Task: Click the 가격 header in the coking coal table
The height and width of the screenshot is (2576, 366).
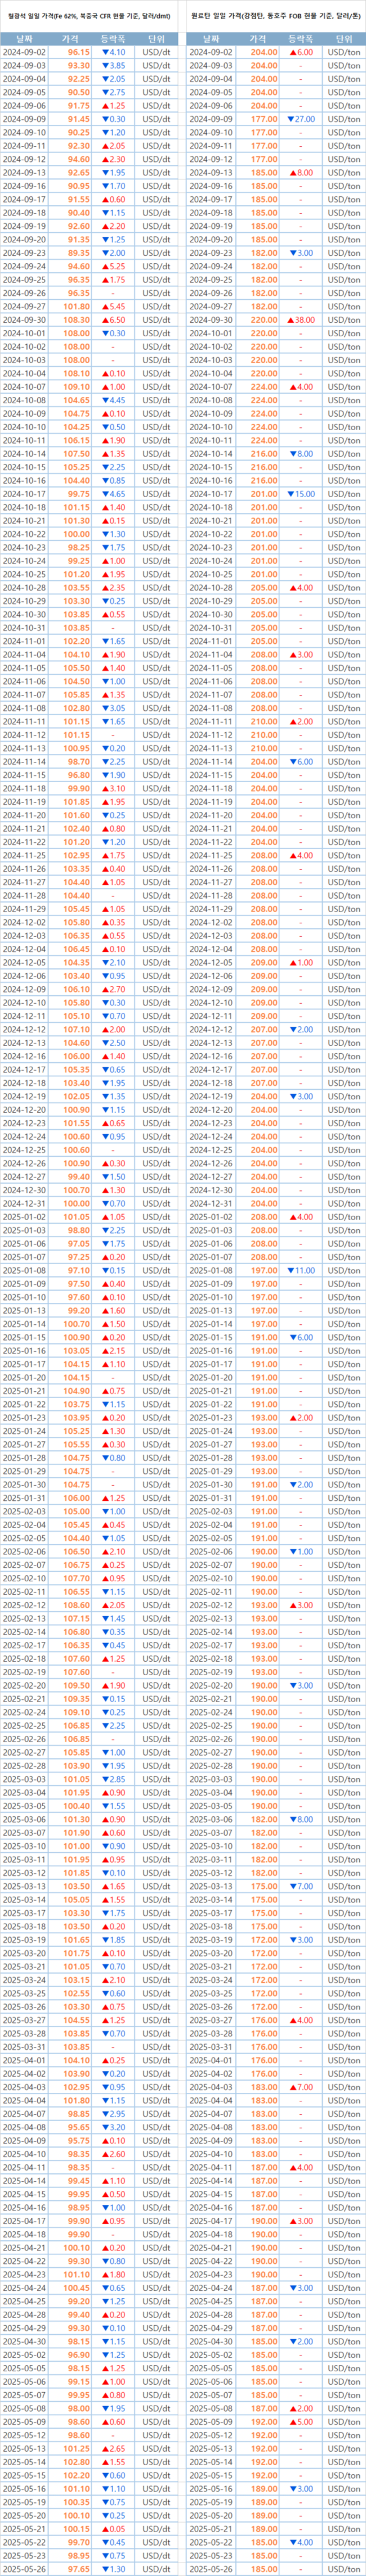Action: coord(263,38)
